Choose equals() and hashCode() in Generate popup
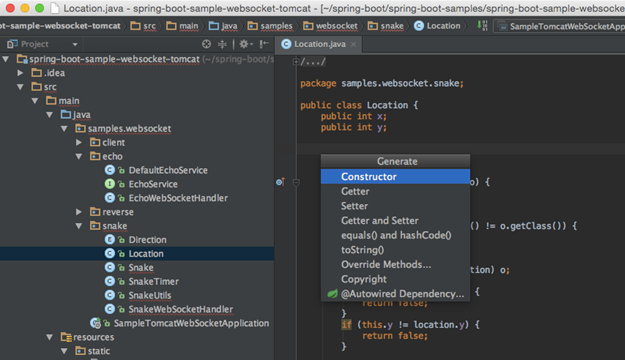Viewport: 625px width, 360px height. click(x=395, y=235)
